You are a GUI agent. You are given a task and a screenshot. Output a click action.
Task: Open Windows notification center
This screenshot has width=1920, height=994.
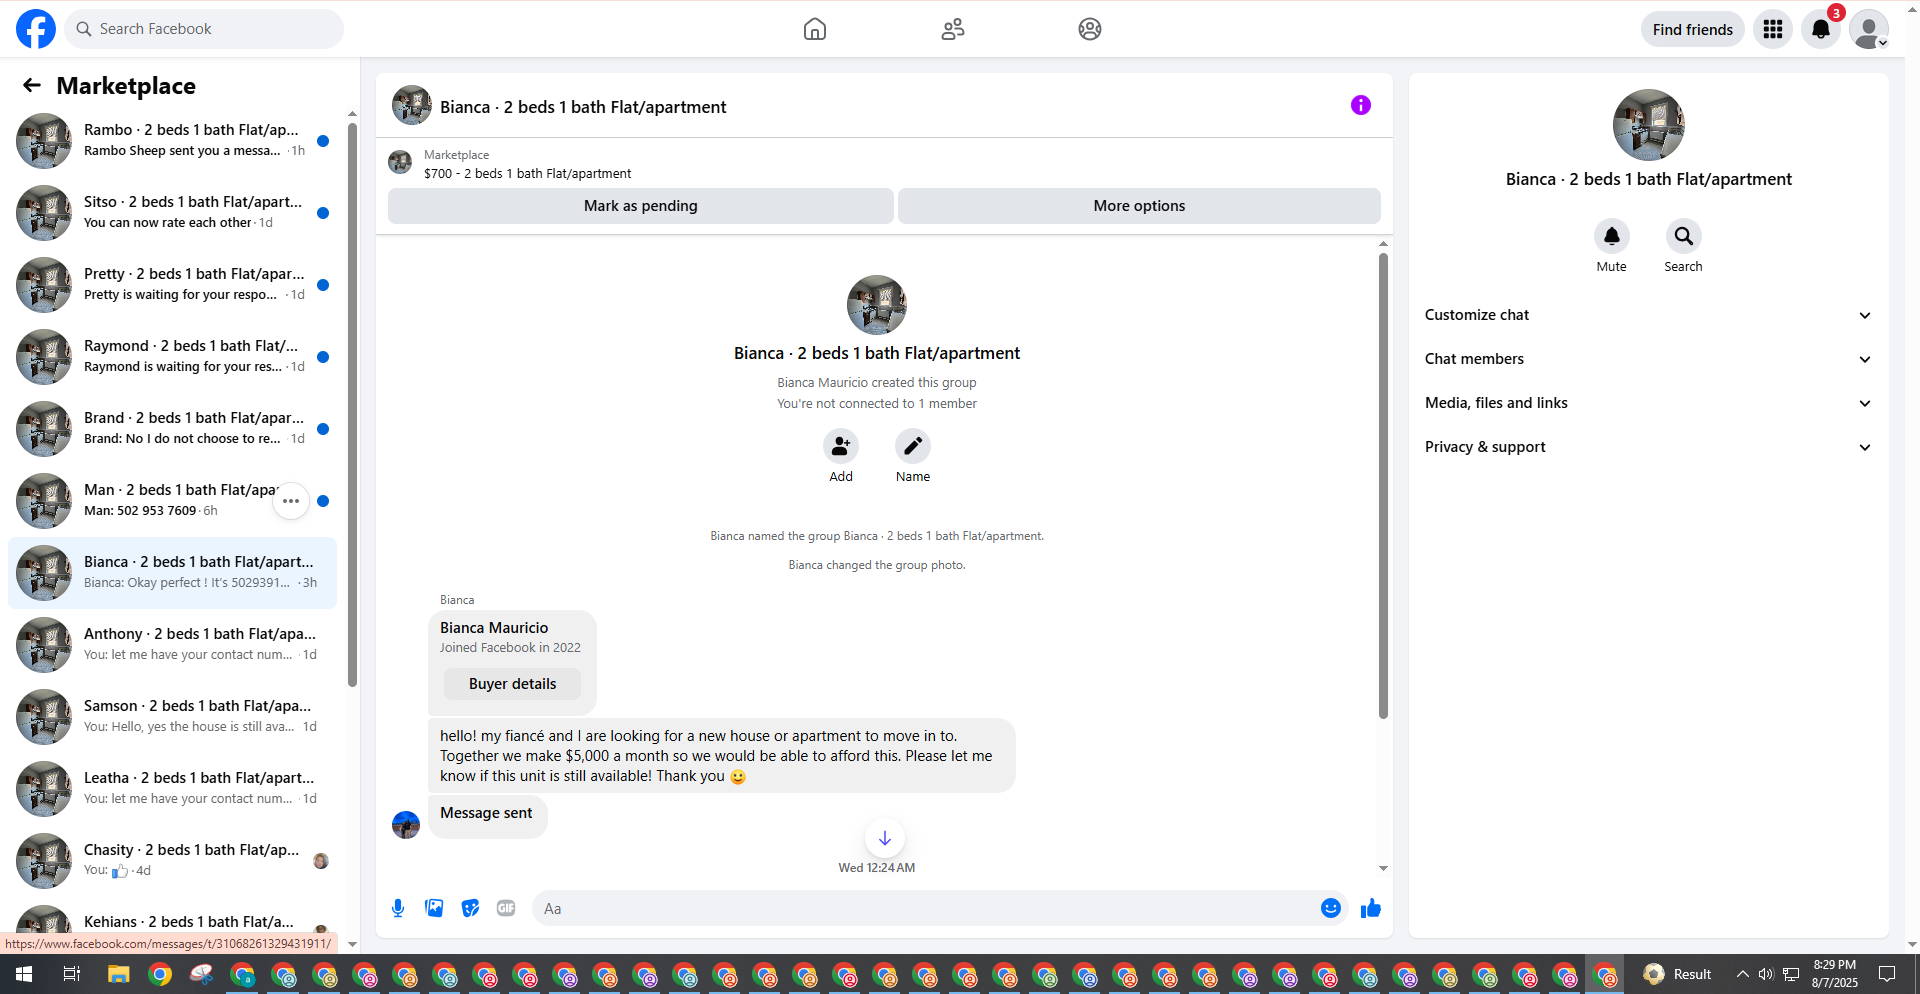(1887, 974)
